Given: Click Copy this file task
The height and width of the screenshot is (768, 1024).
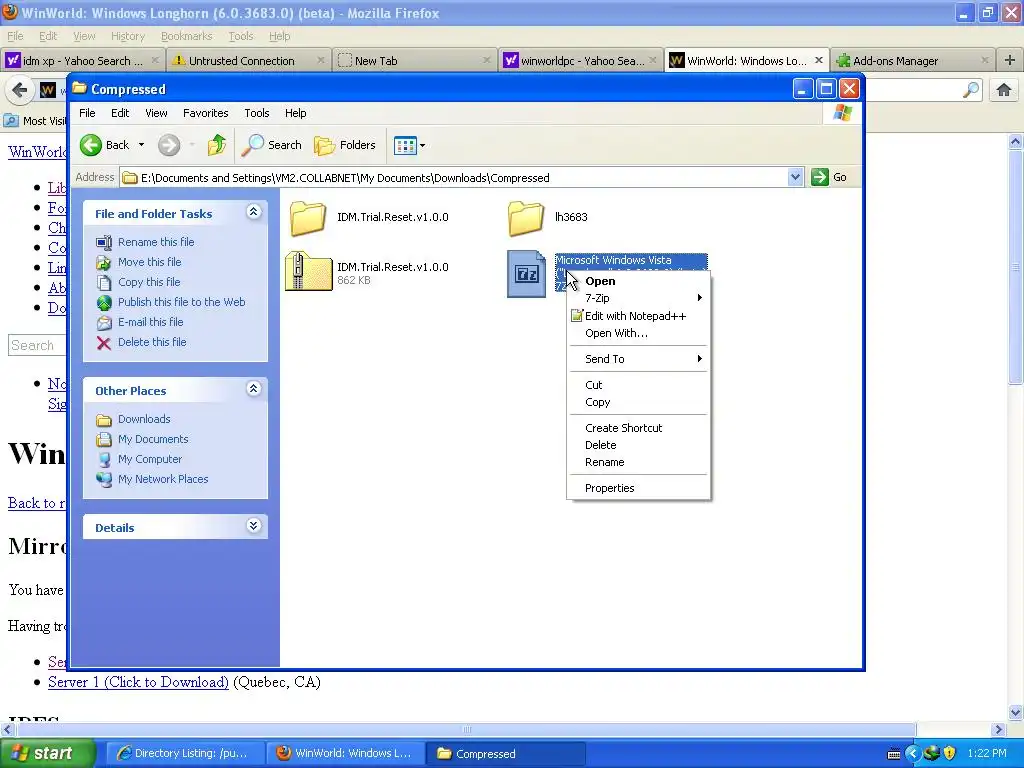Looking at the screenshot, I should (149, 282).
